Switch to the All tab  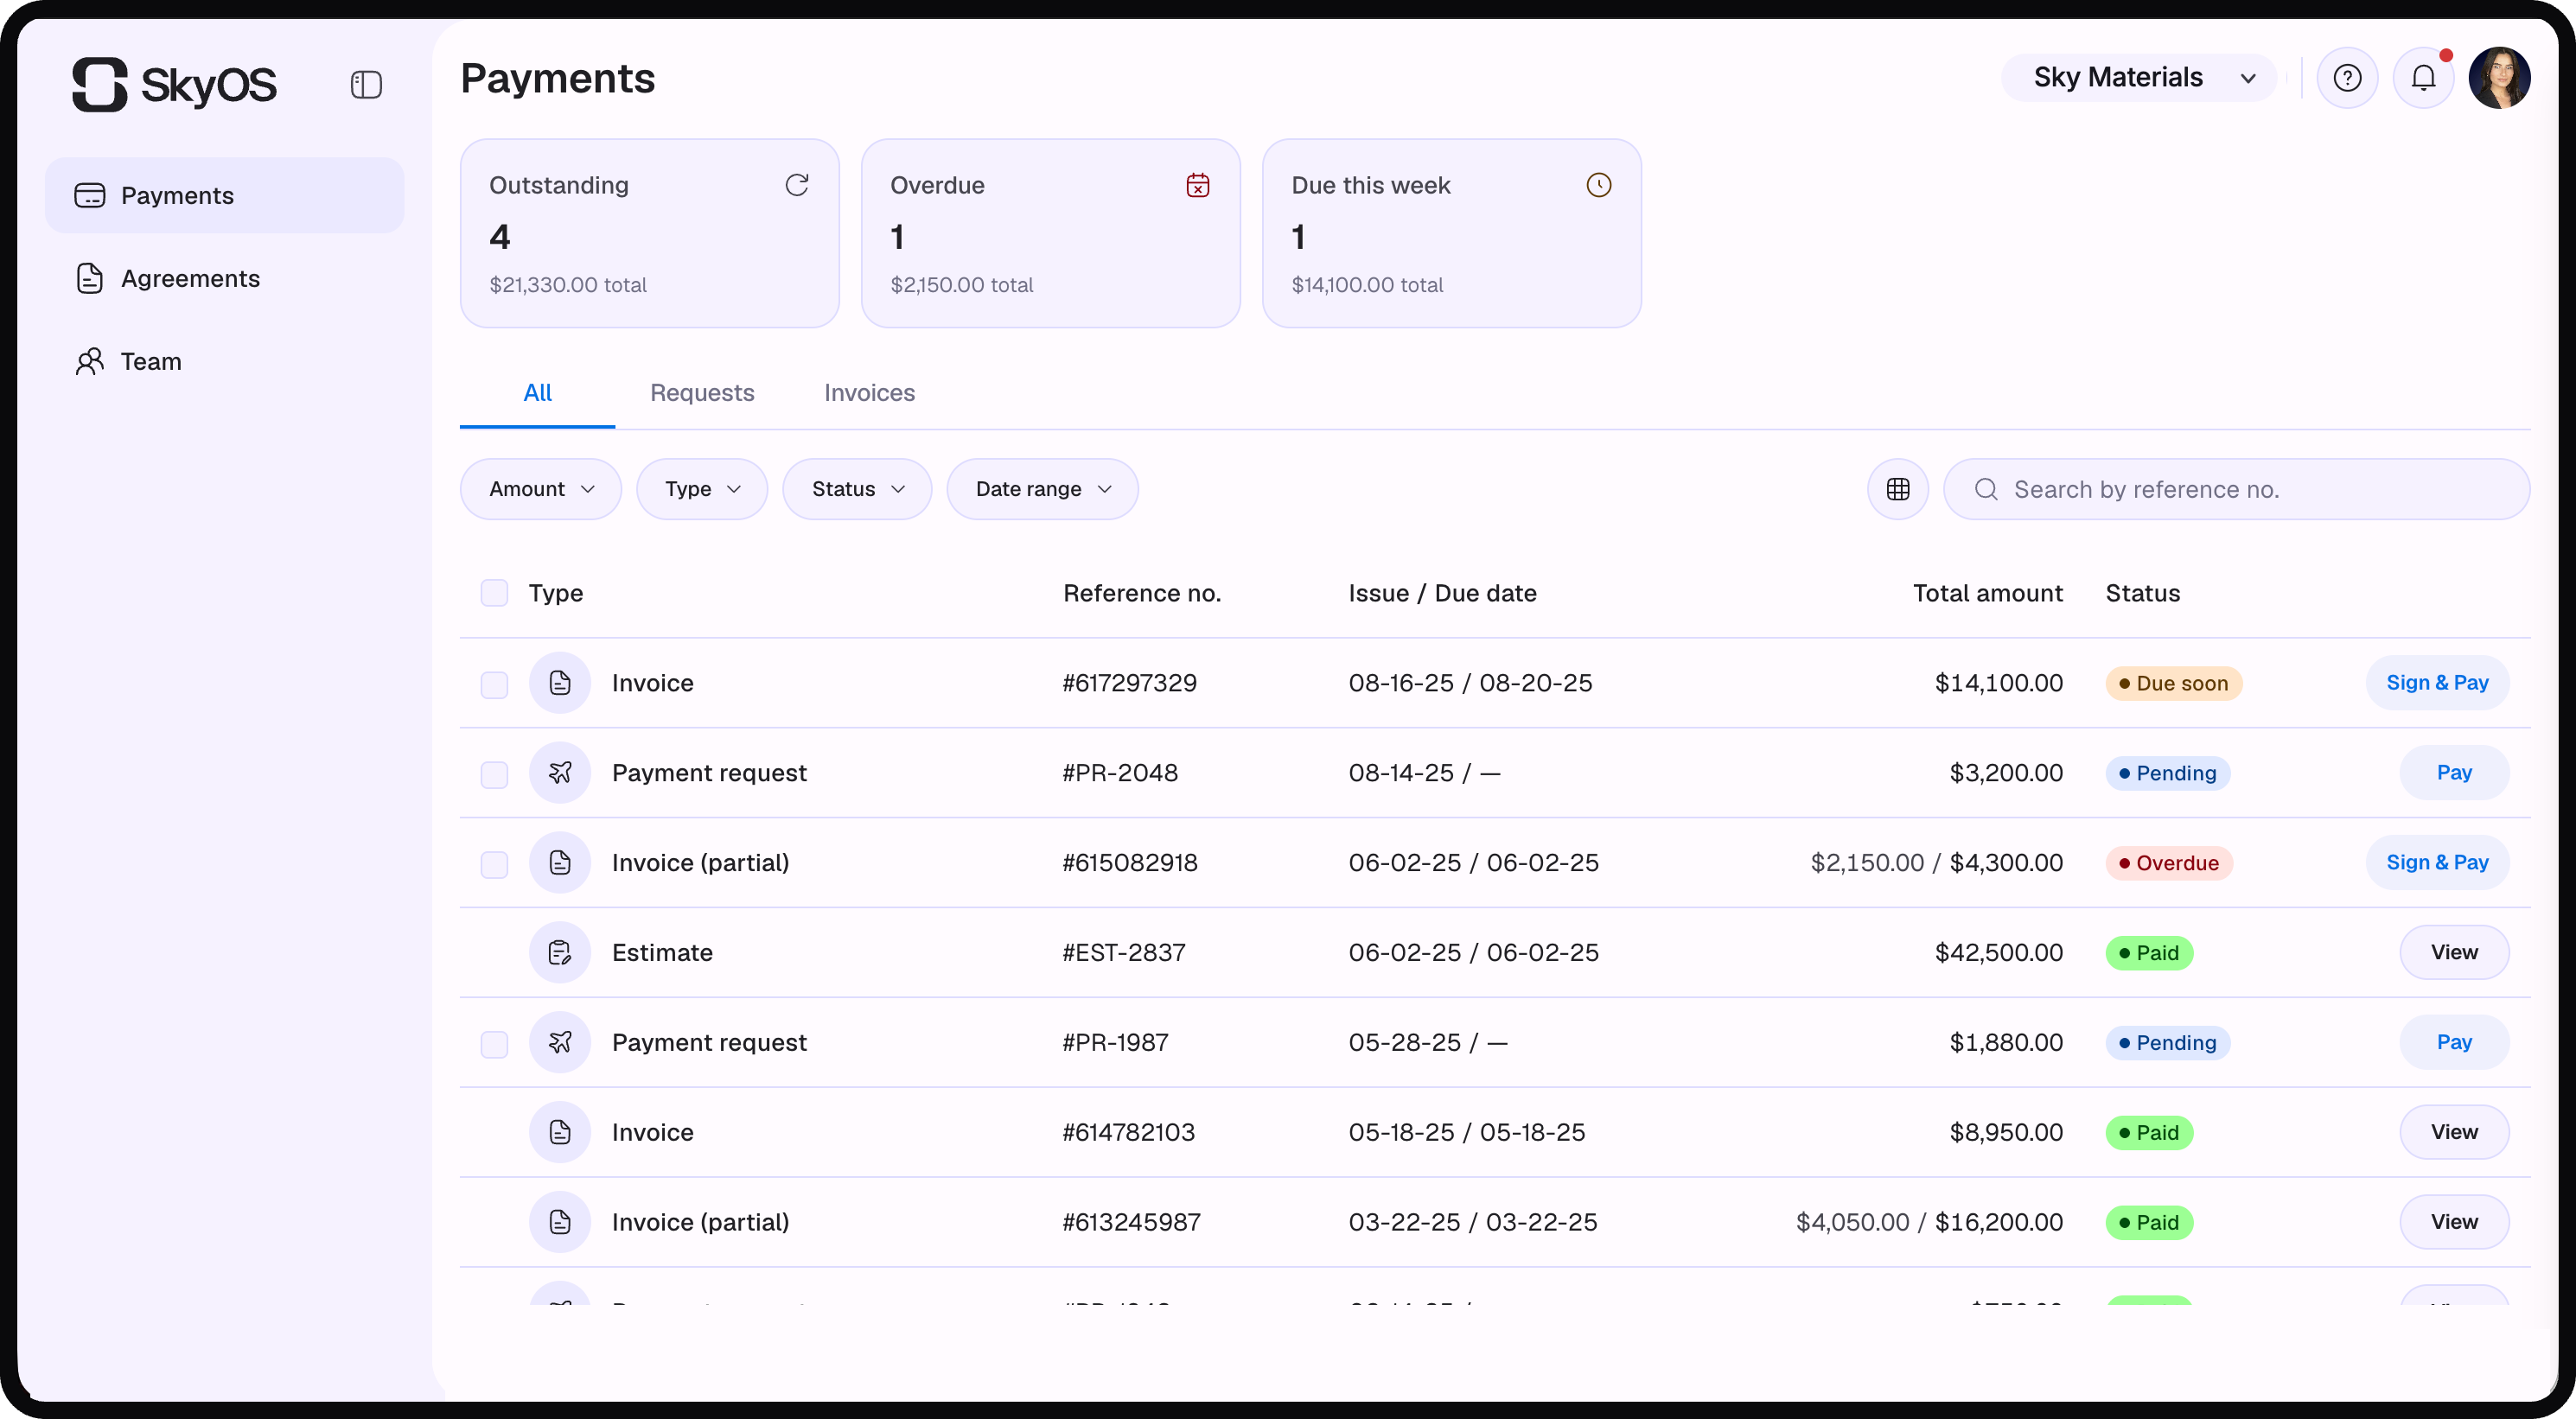pos(537,393)
